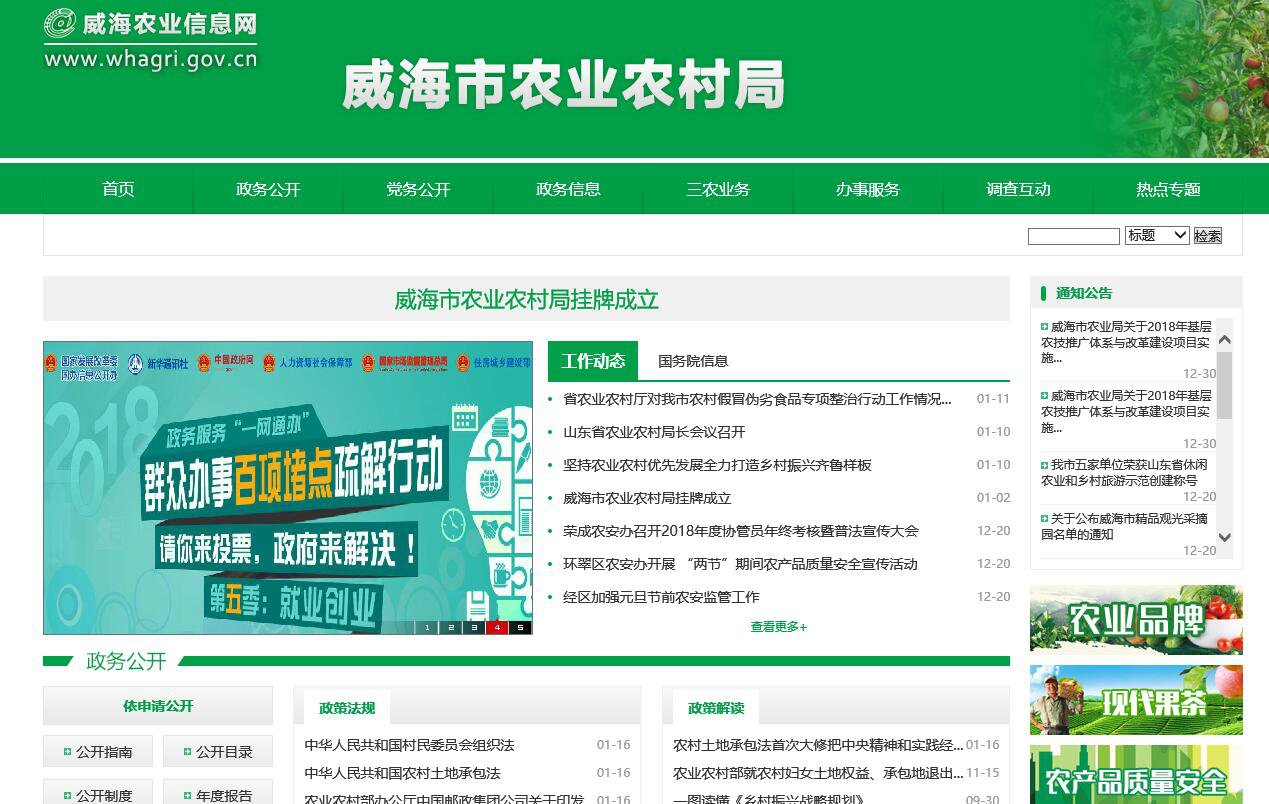1269x804 pixels.
Task: Switch to 国务院信息 tab
Action: [x=693, y=361]
